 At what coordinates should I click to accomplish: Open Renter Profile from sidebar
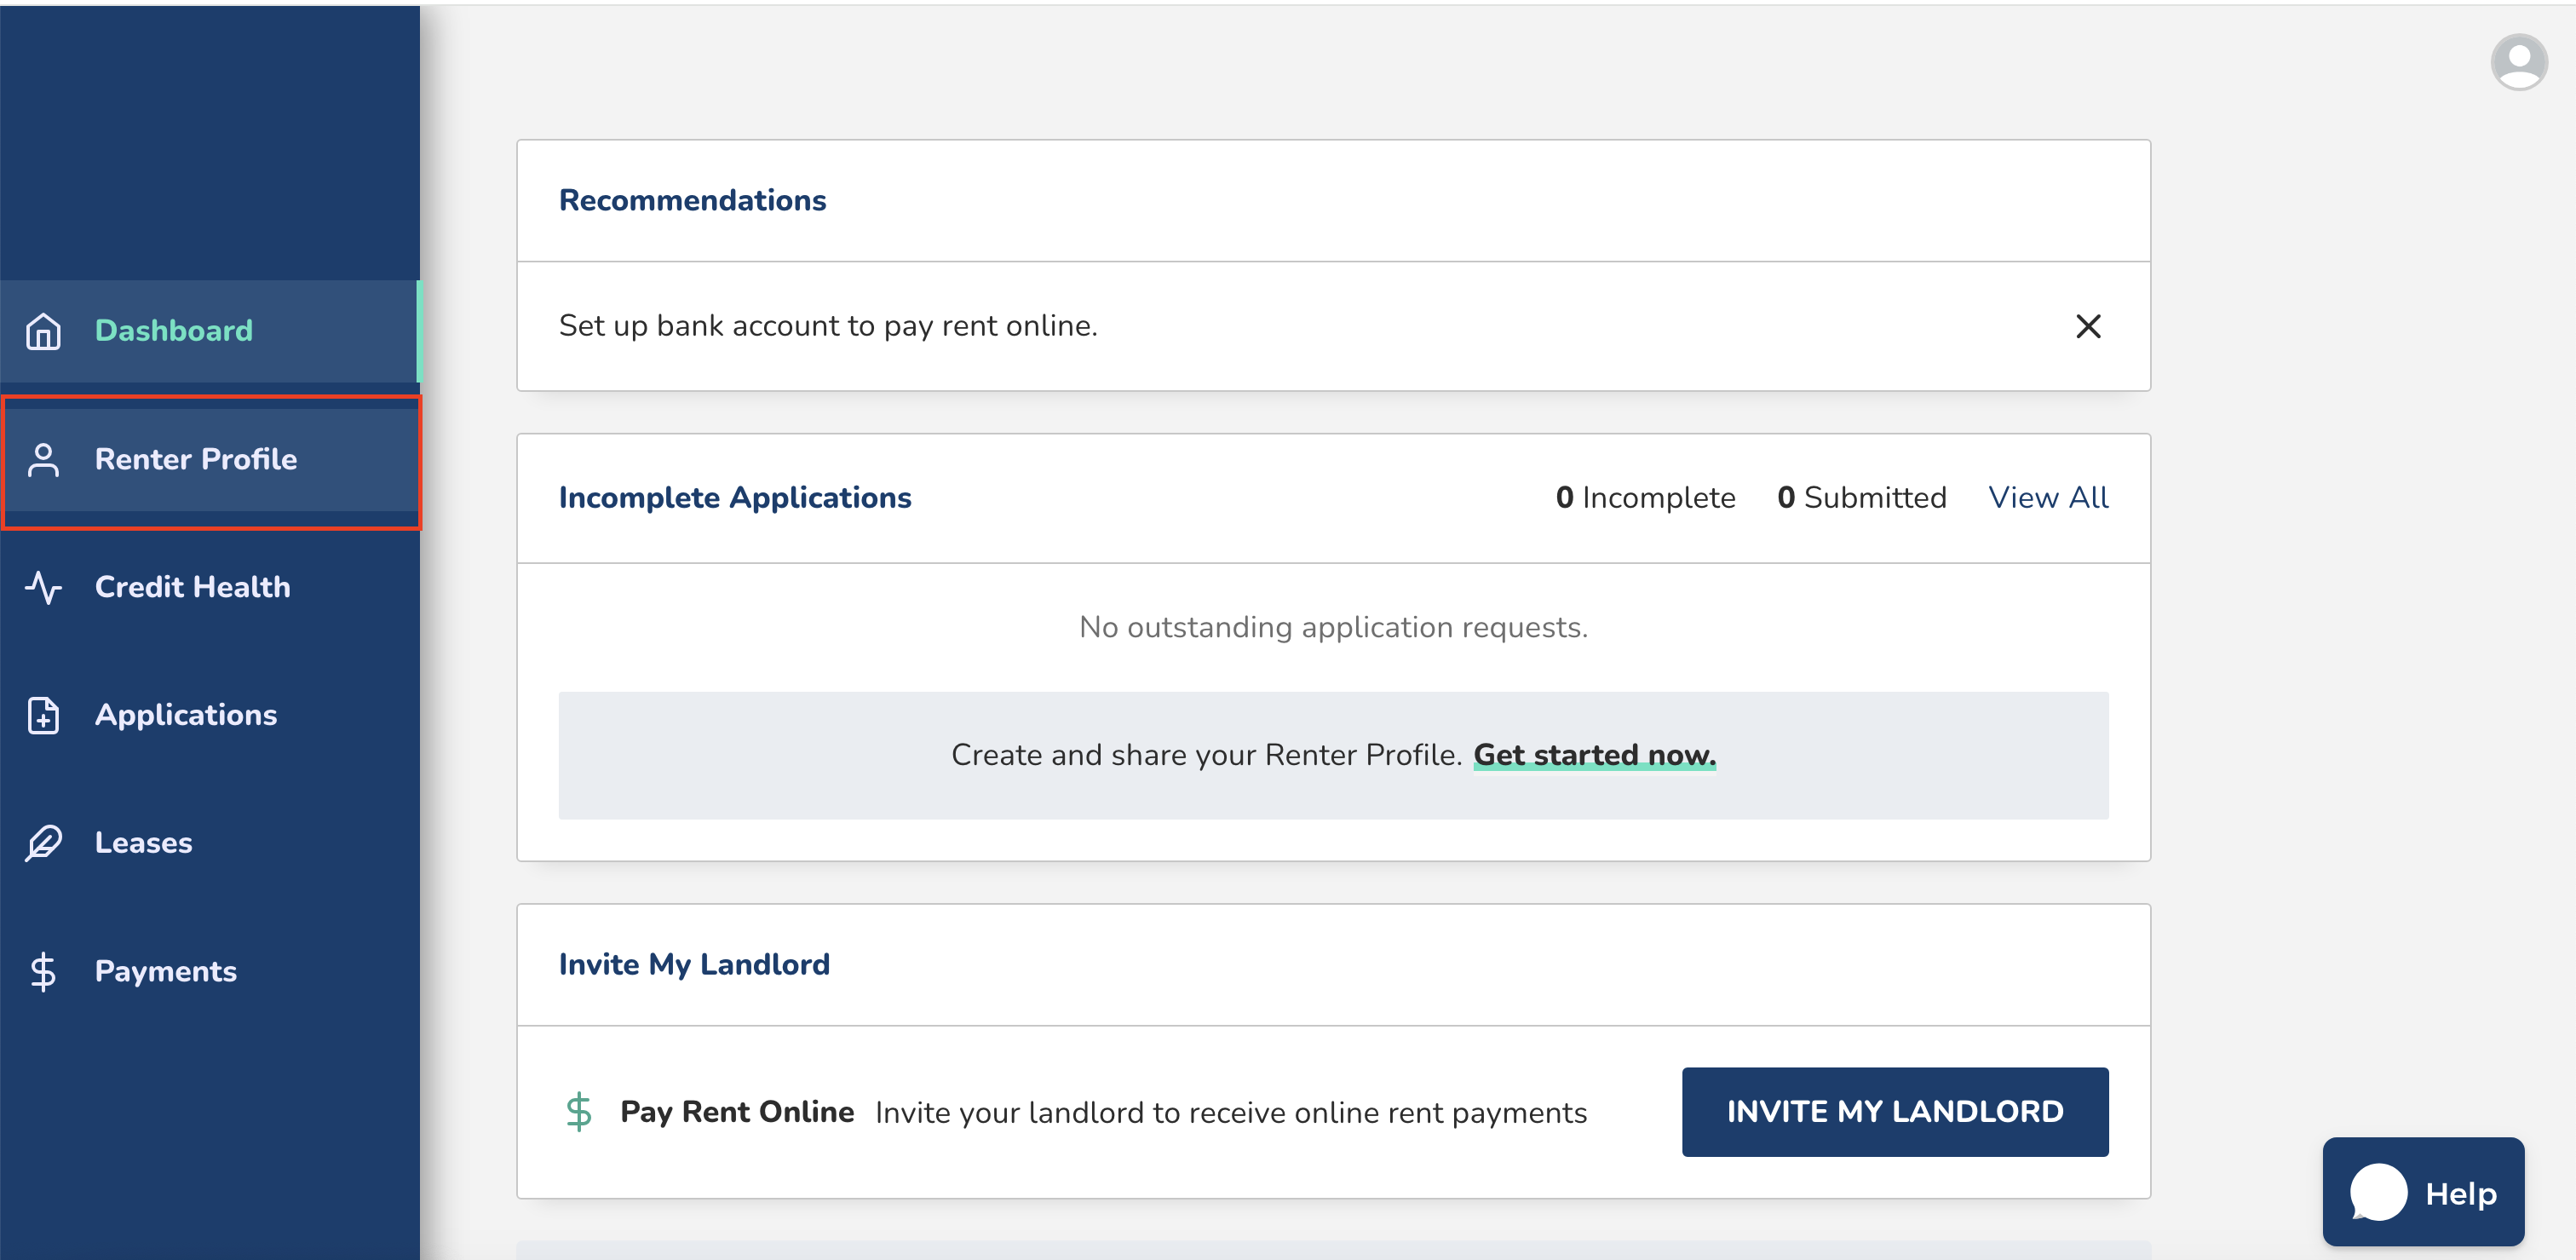coord(210,459)
